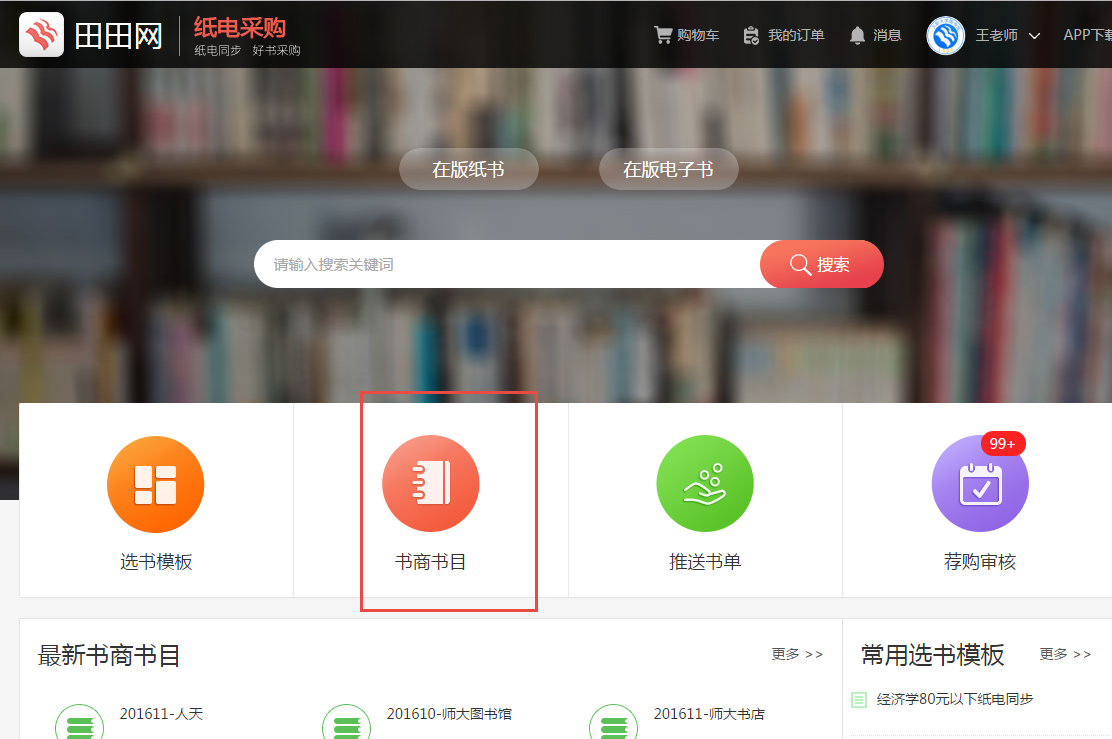Viewport: 1112px width, 739px height.
Task: Click list icon beside 经济学80元以下纸电同步
Action: pos(859,700)
